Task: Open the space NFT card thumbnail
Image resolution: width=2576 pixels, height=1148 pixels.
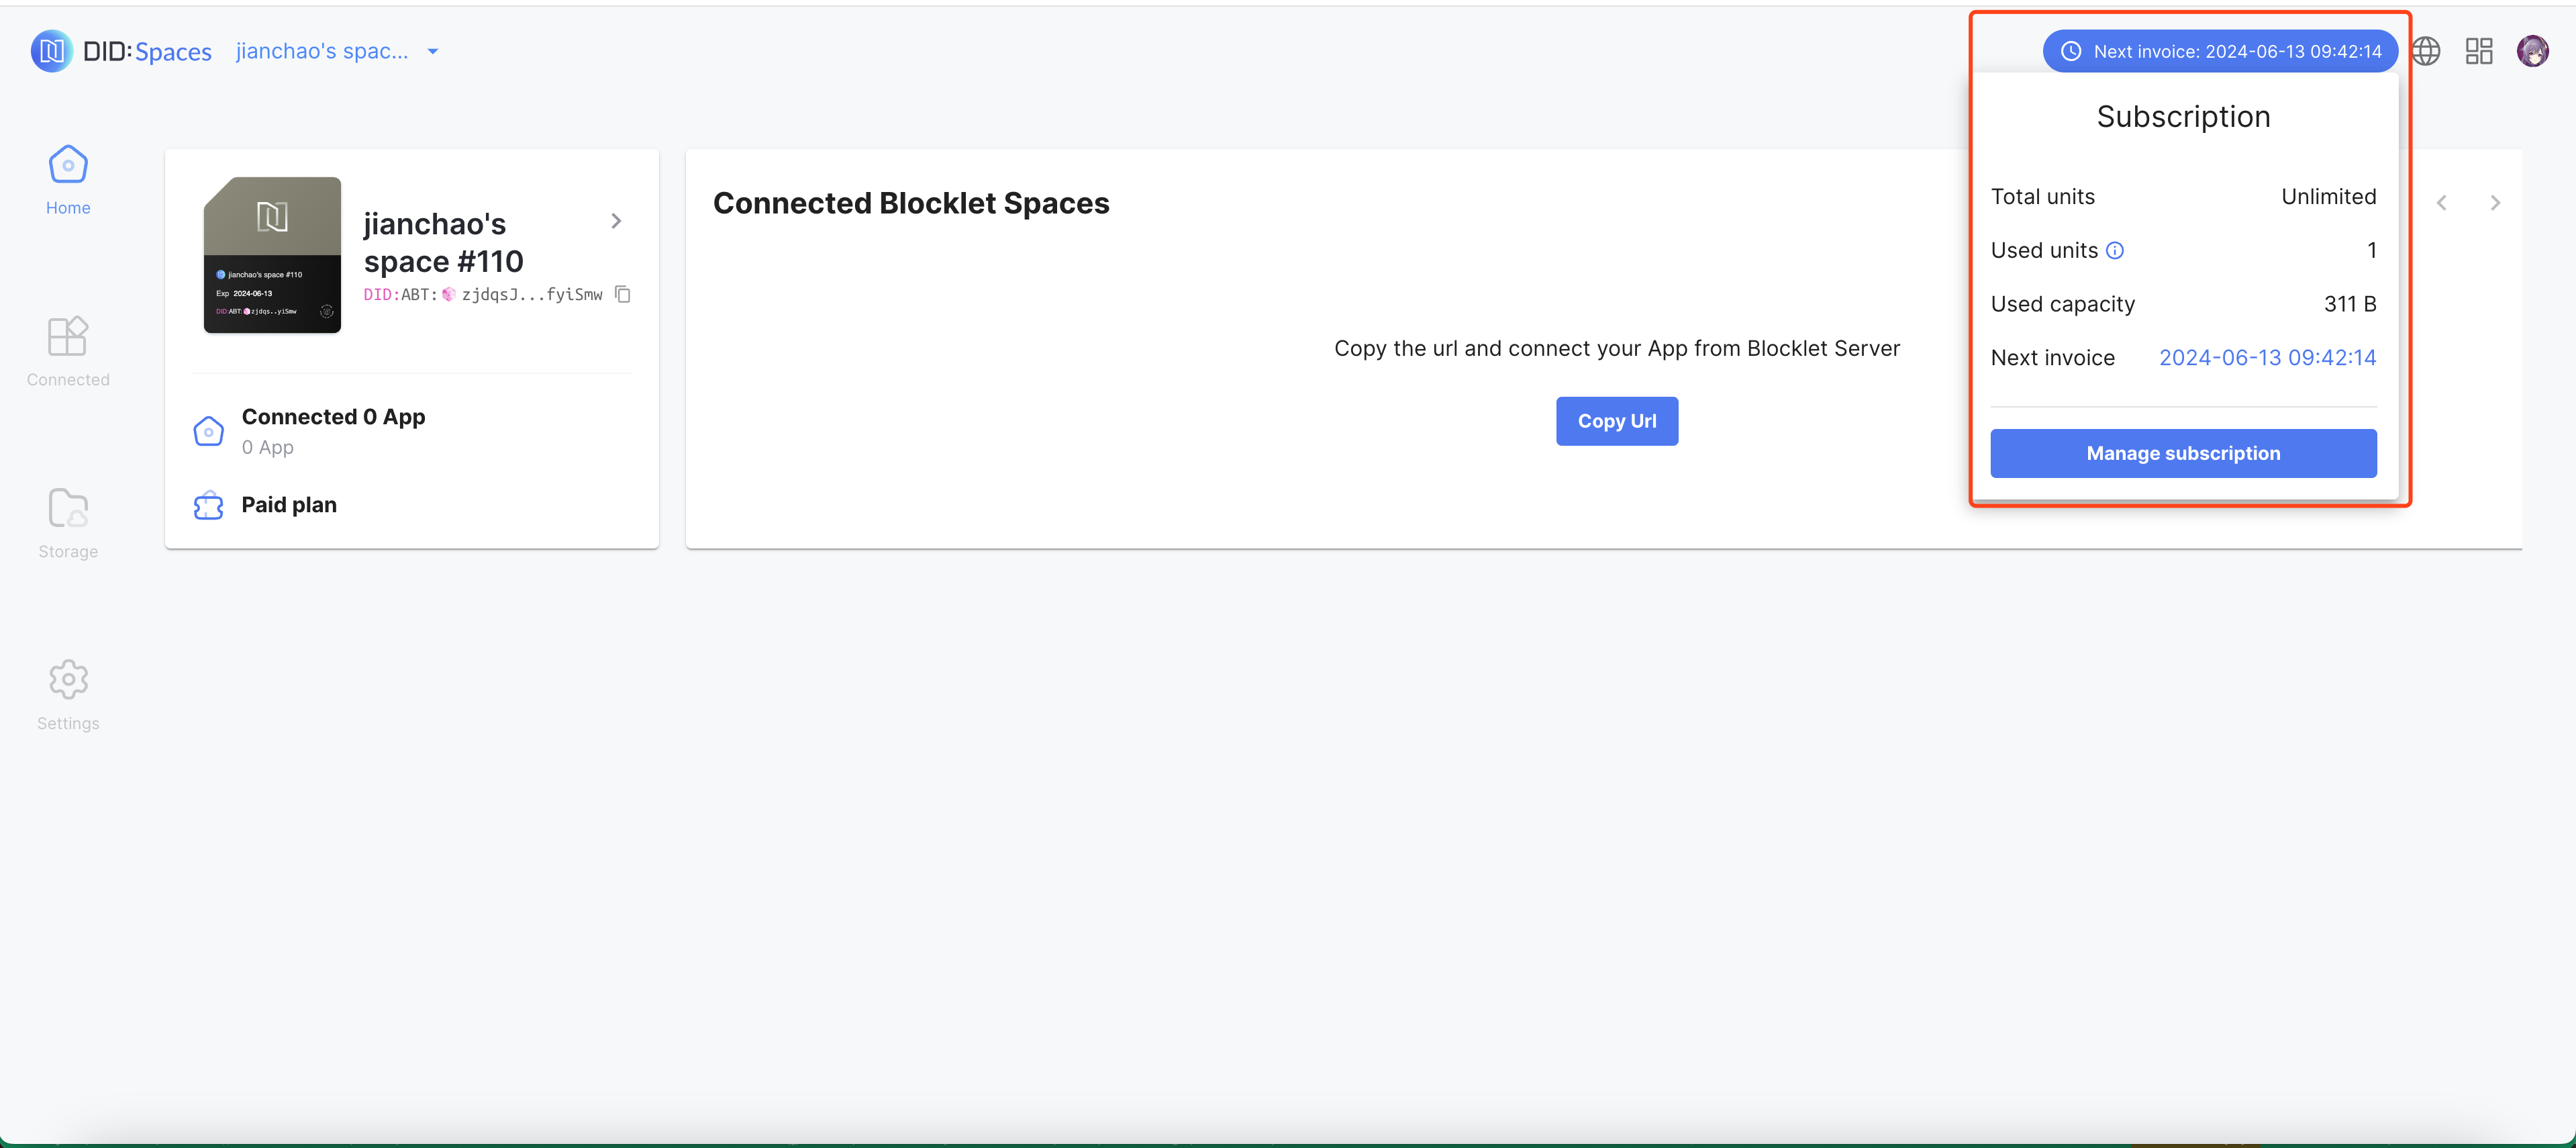Action: [272, 255]
